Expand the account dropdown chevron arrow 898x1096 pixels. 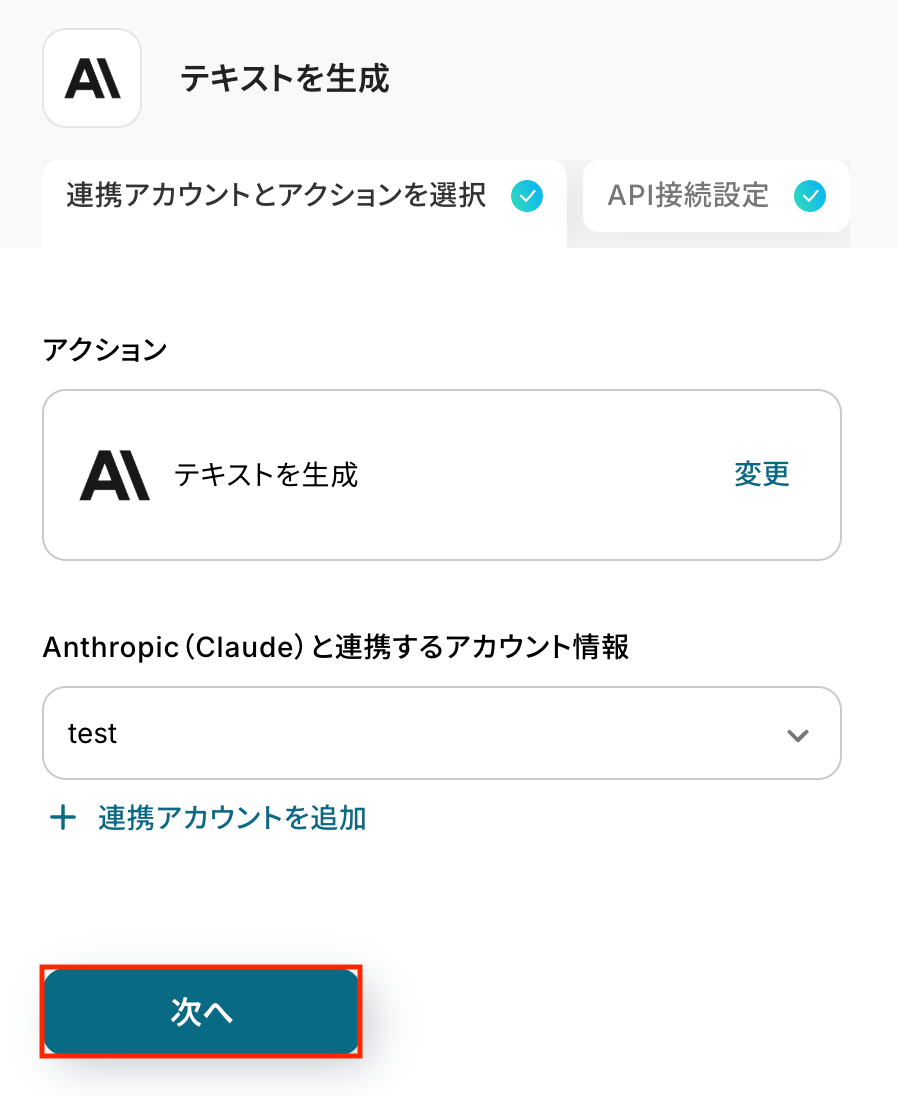(797, 735)
